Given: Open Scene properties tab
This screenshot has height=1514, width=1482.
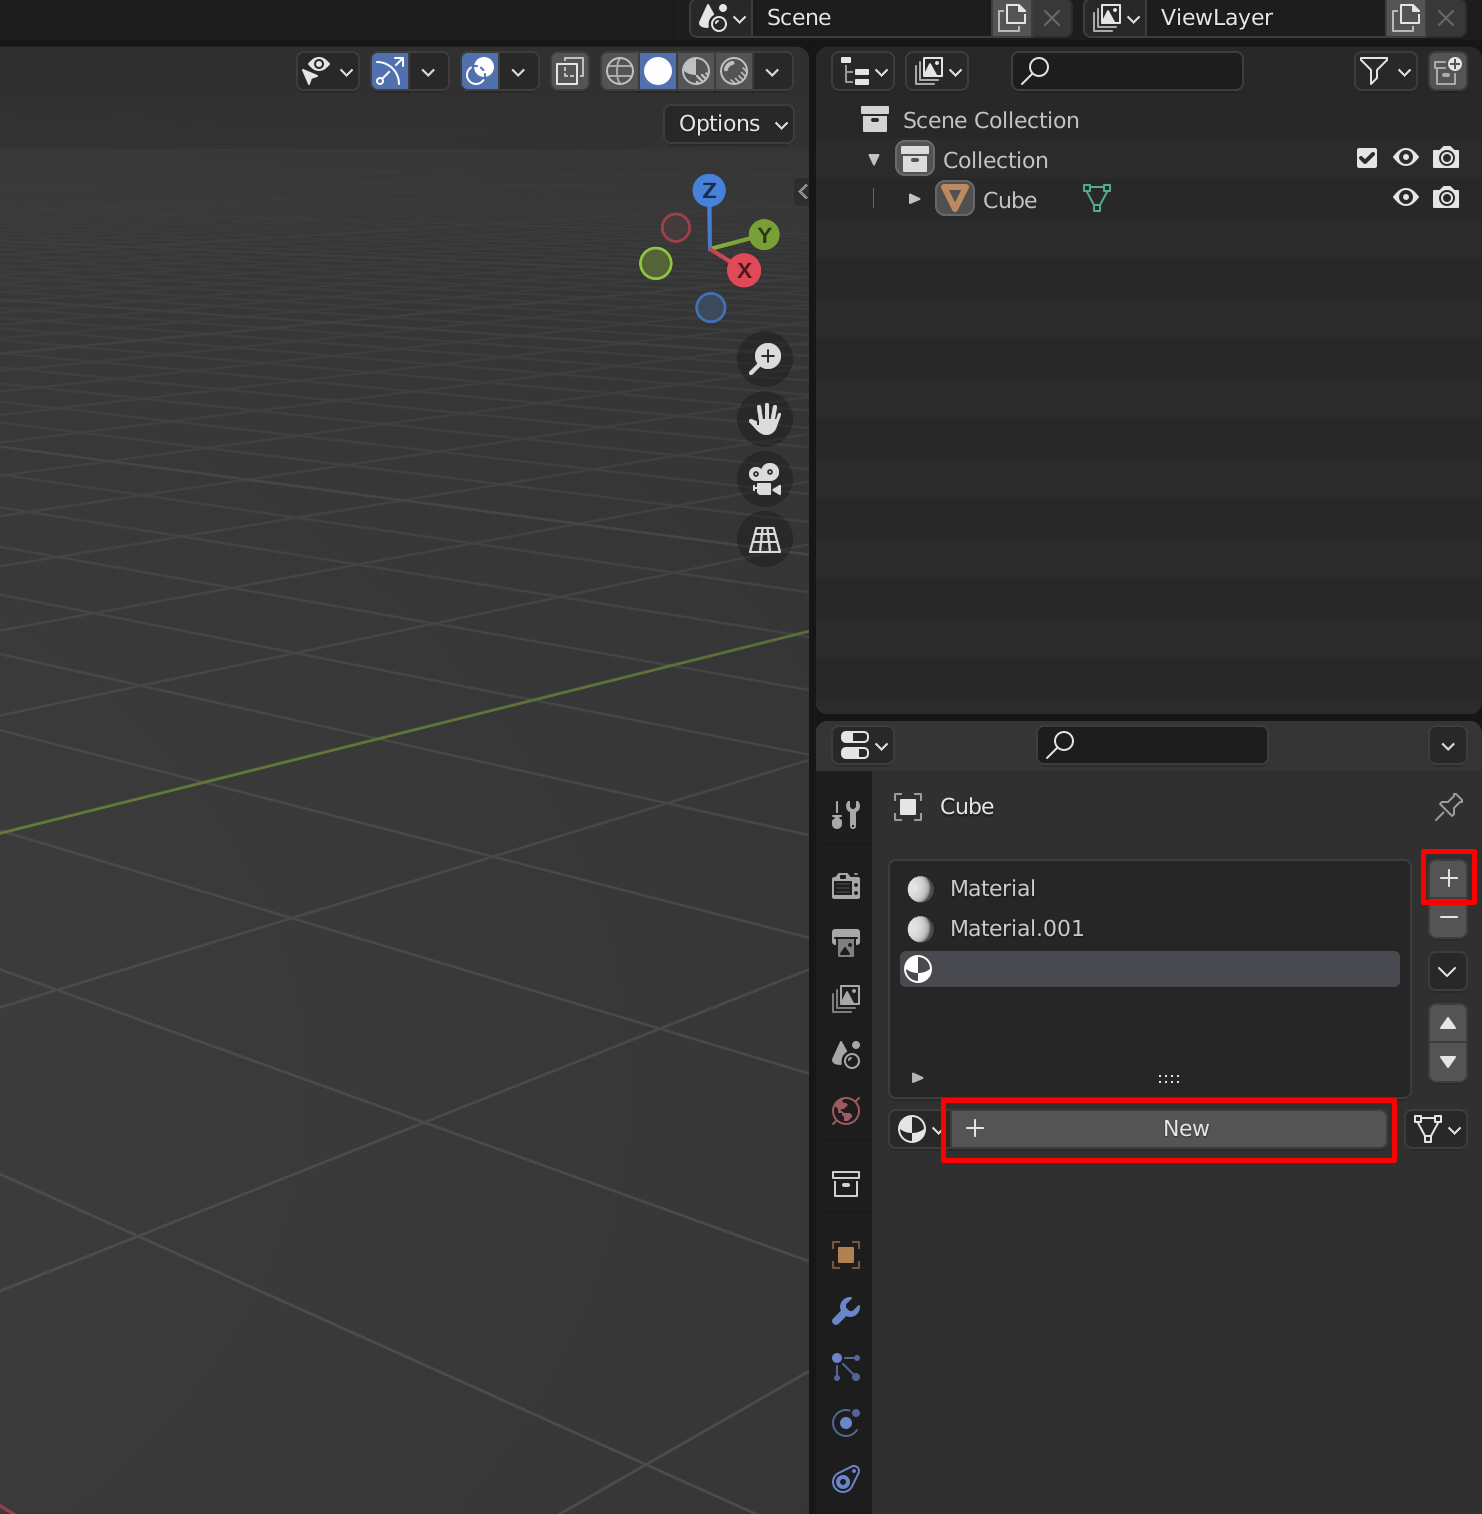Looking at the screenshot, I should tap(846, 1054).
